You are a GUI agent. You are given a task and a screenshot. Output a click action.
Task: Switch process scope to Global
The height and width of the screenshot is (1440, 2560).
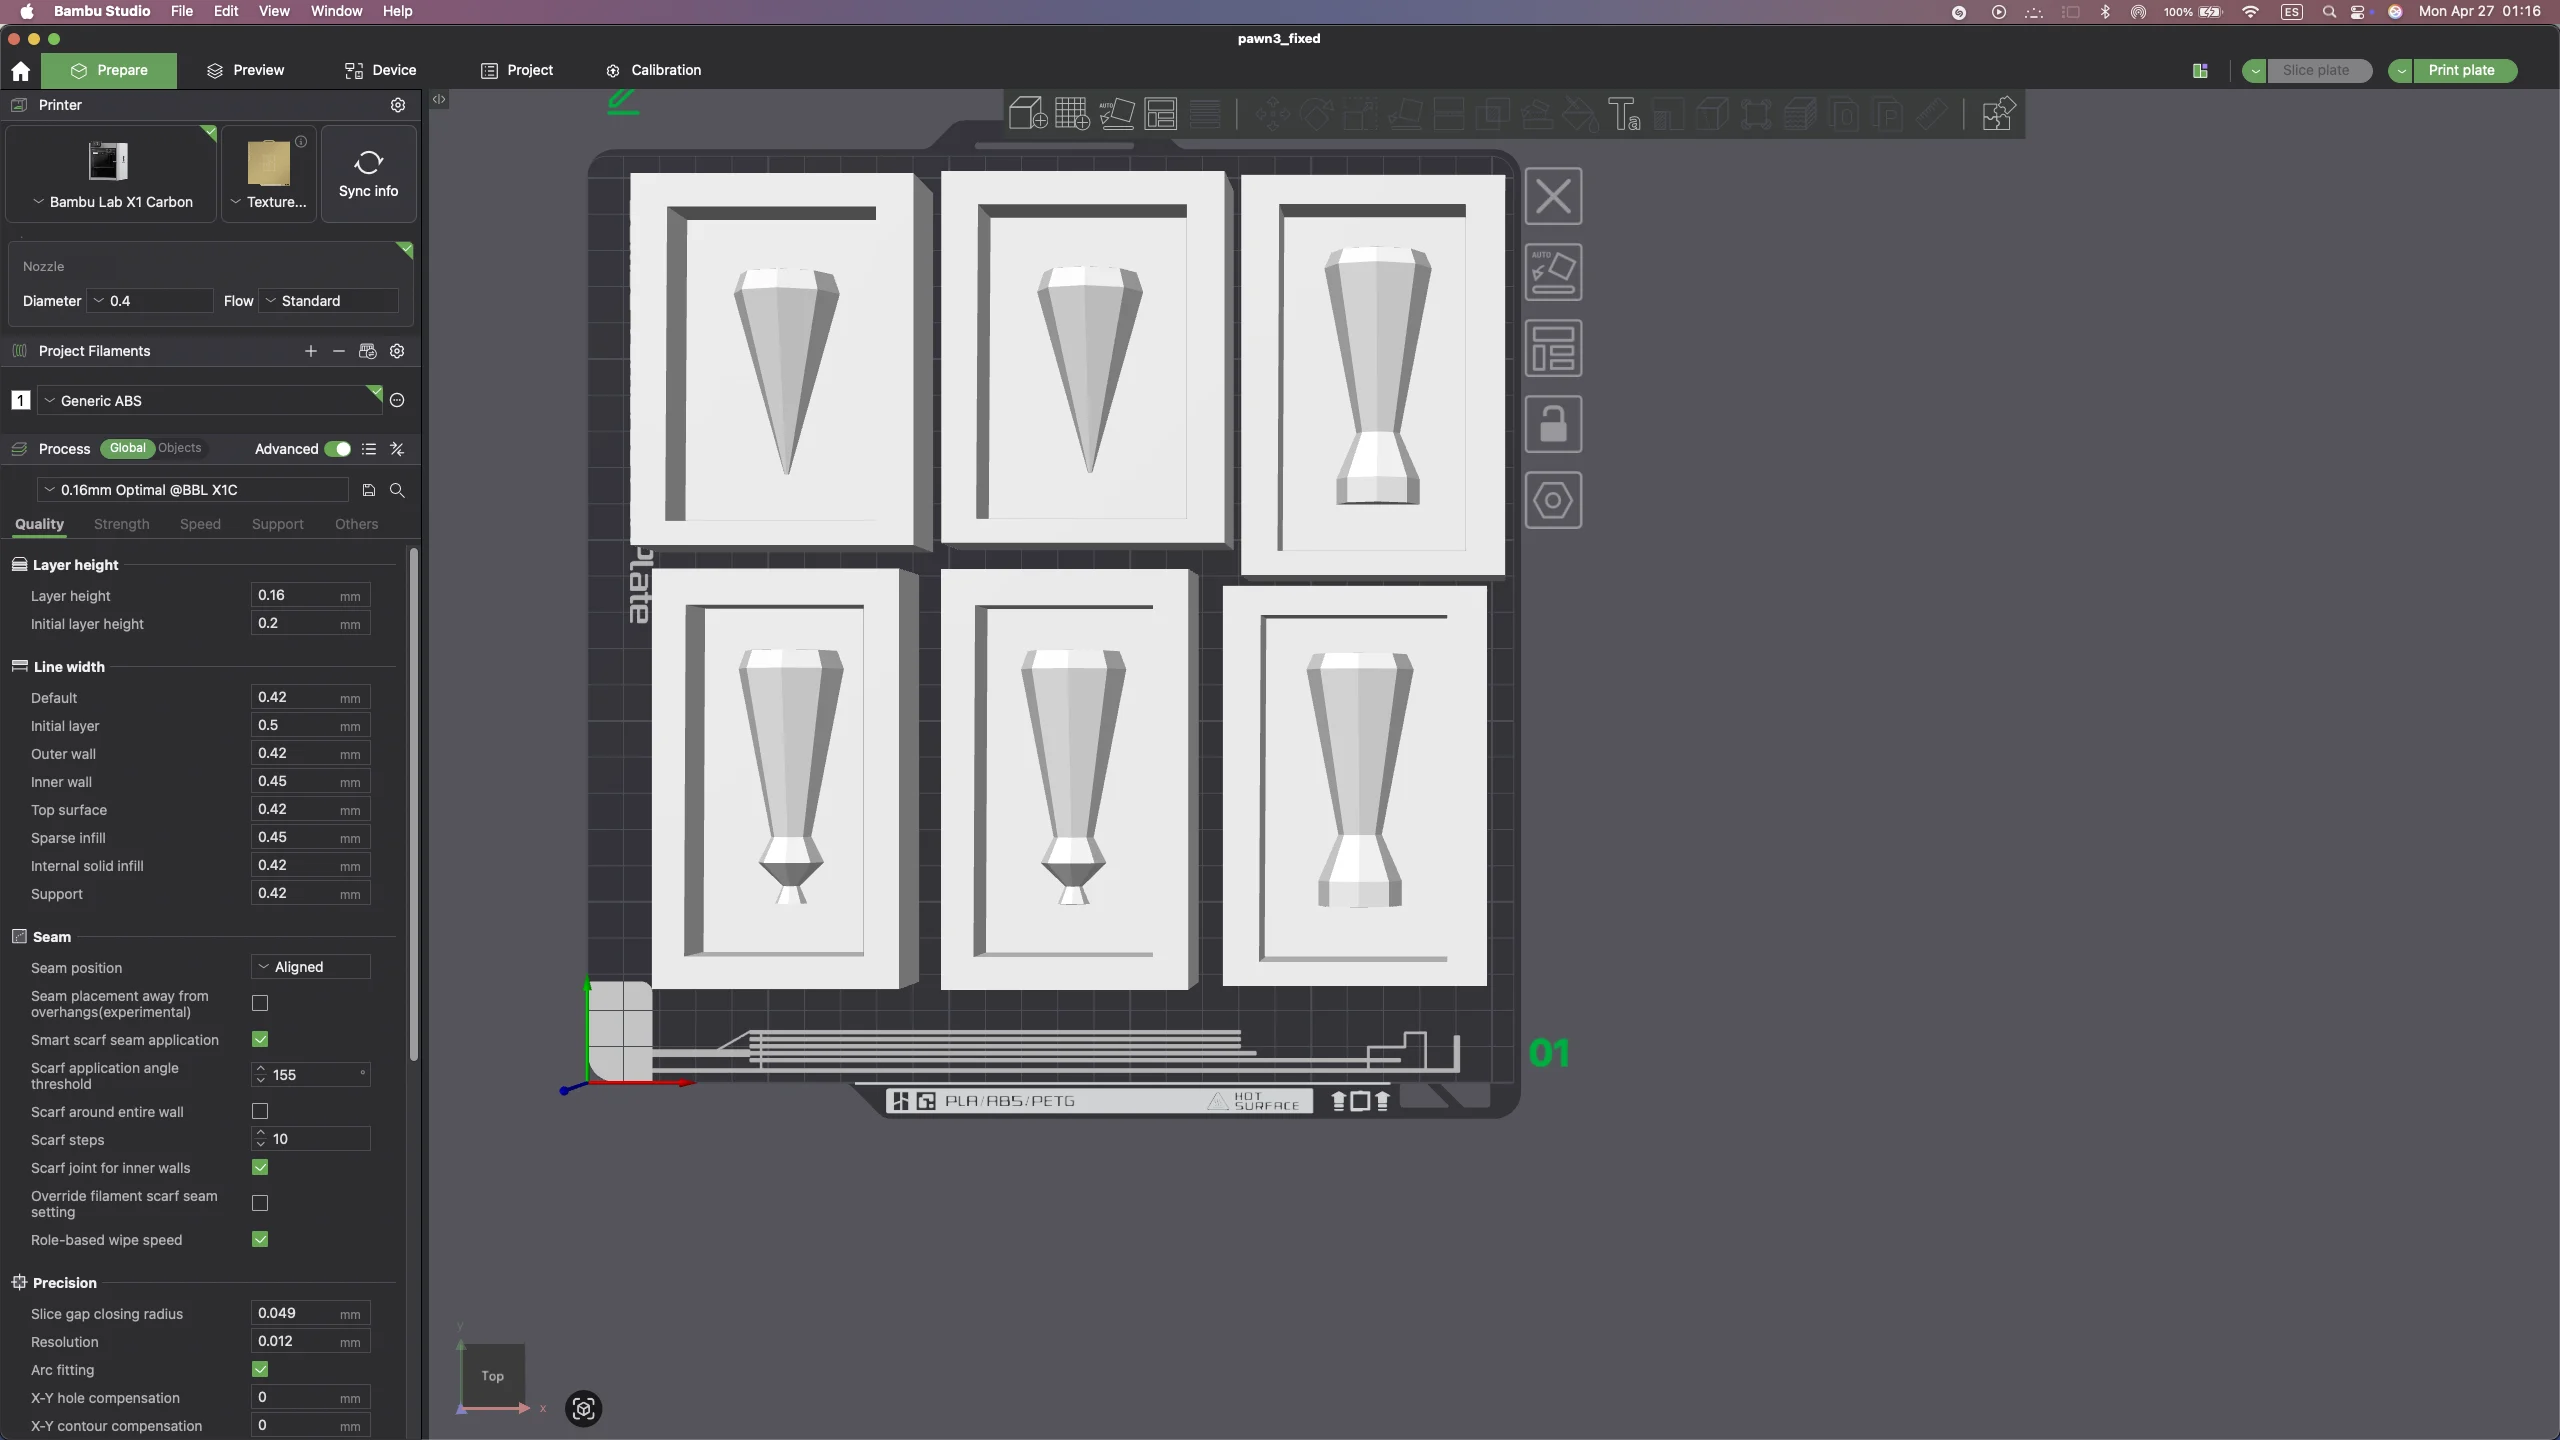point(127,448)
